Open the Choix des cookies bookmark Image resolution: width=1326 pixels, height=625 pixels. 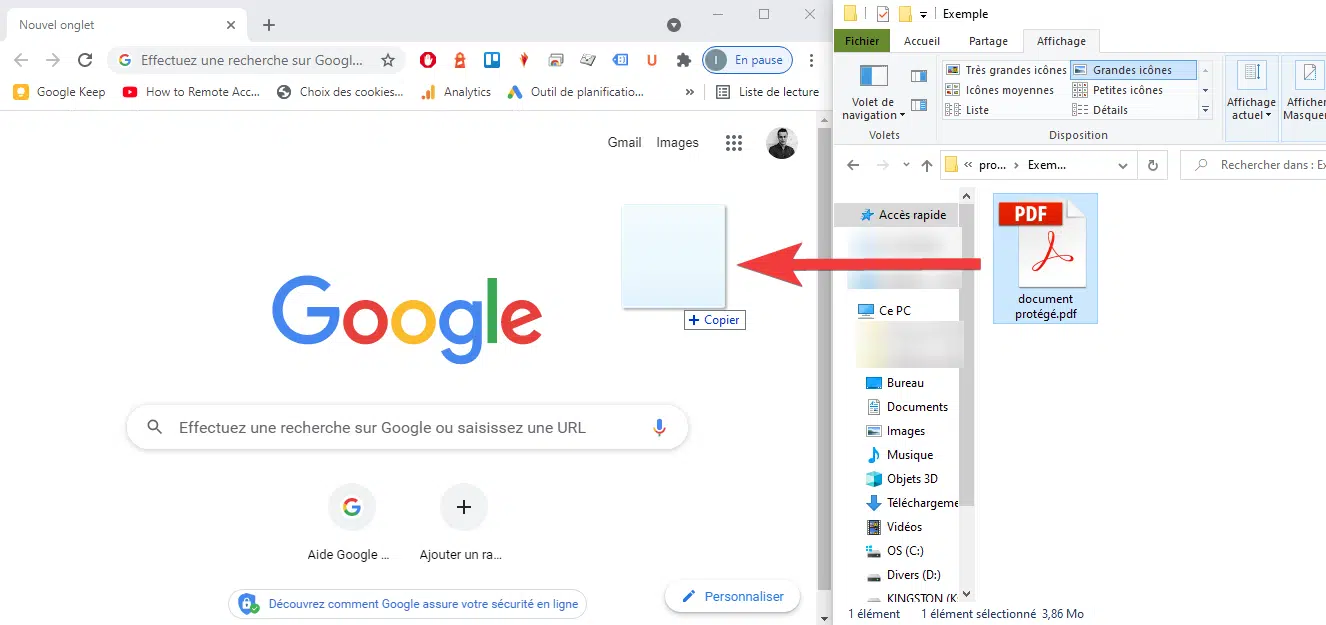tap(340, 91)
